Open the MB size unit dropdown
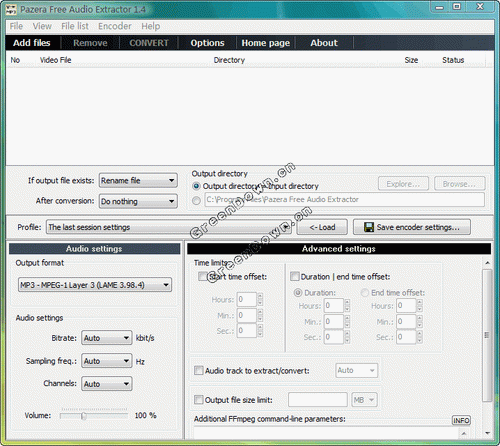Image resolution: width=500 pixels, height=446 pixels. 364,400
